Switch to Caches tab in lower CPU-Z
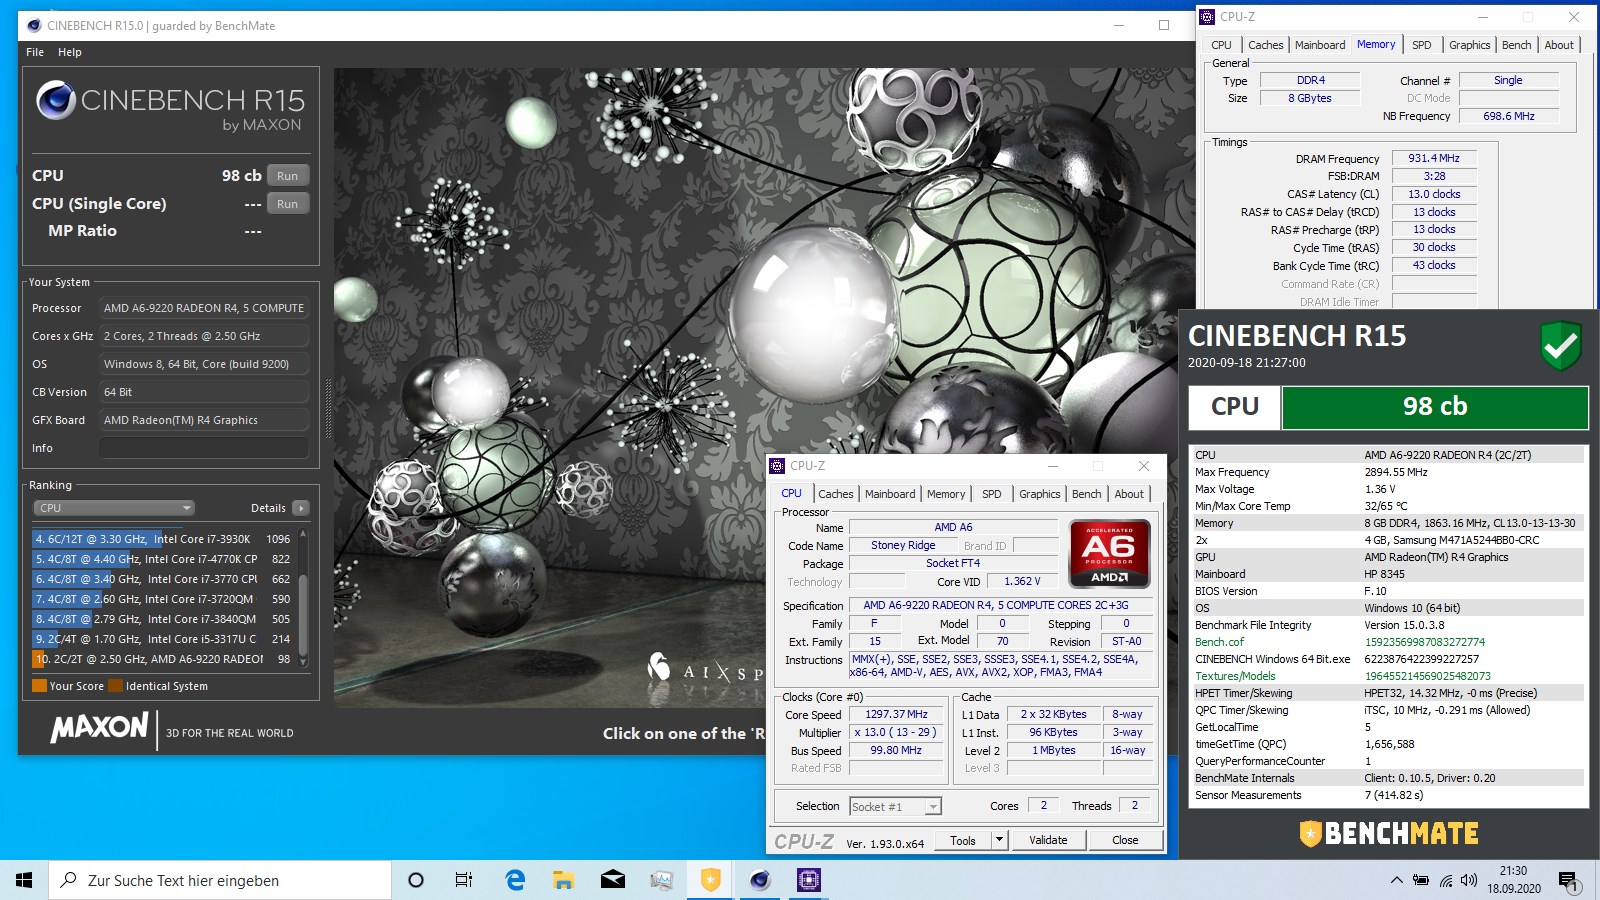This screenshot has height=900, width=1600. [x=836, y=494]
